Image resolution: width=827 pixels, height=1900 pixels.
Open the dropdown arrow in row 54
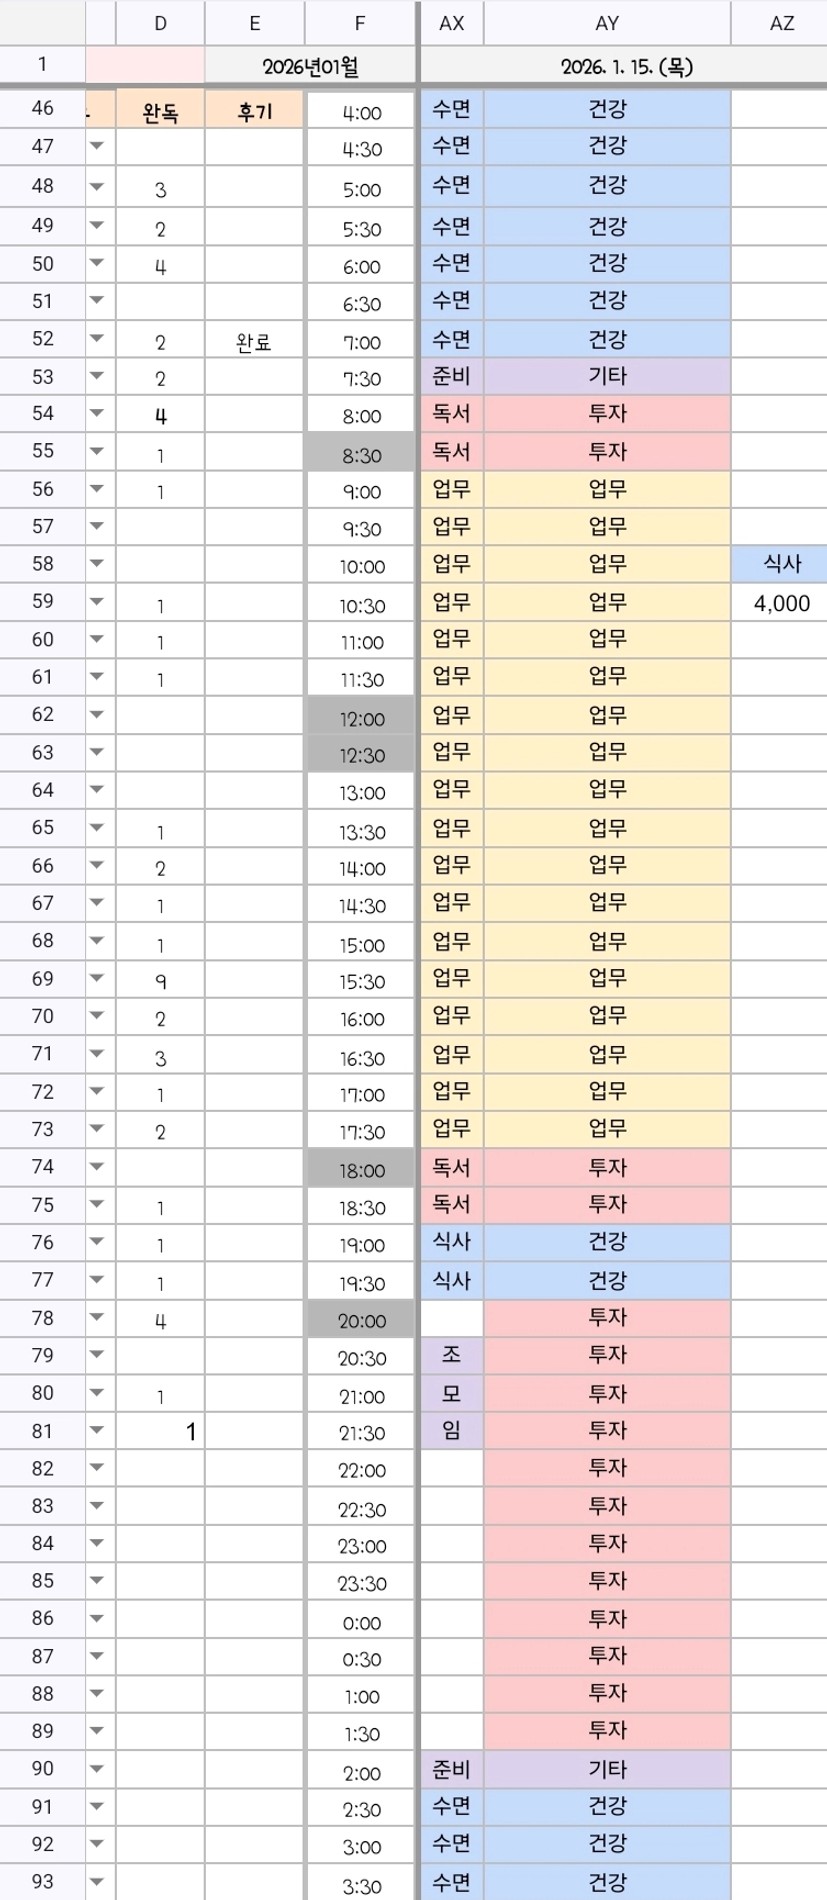click(x=97, y=413)
